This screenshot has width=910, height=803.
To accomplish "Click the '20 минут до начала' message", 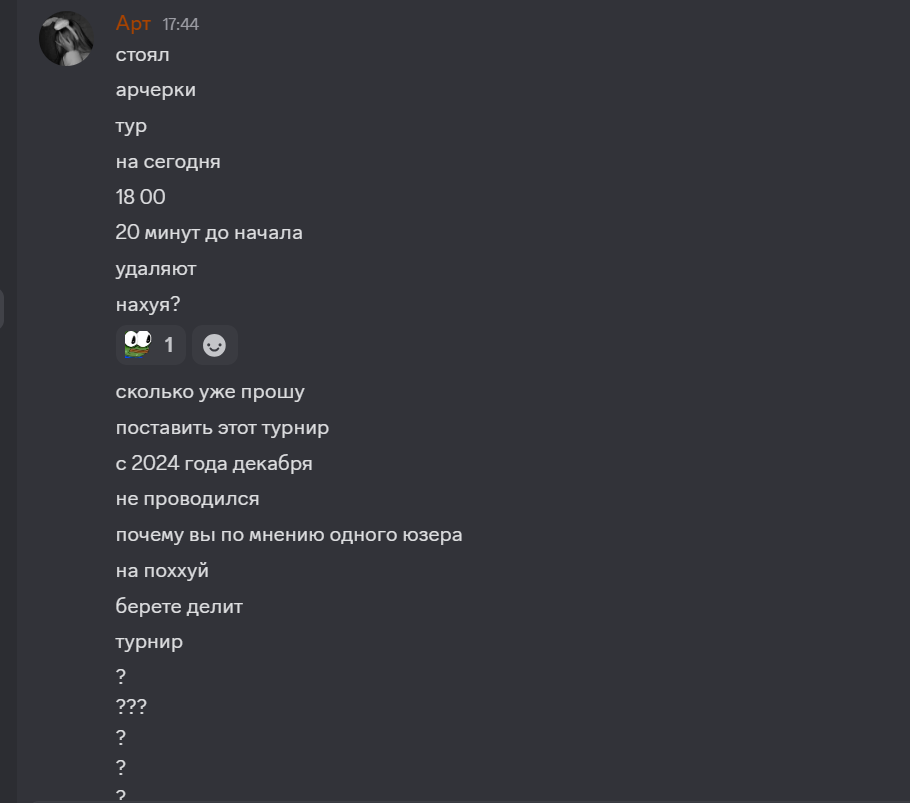I will [209, 233].
